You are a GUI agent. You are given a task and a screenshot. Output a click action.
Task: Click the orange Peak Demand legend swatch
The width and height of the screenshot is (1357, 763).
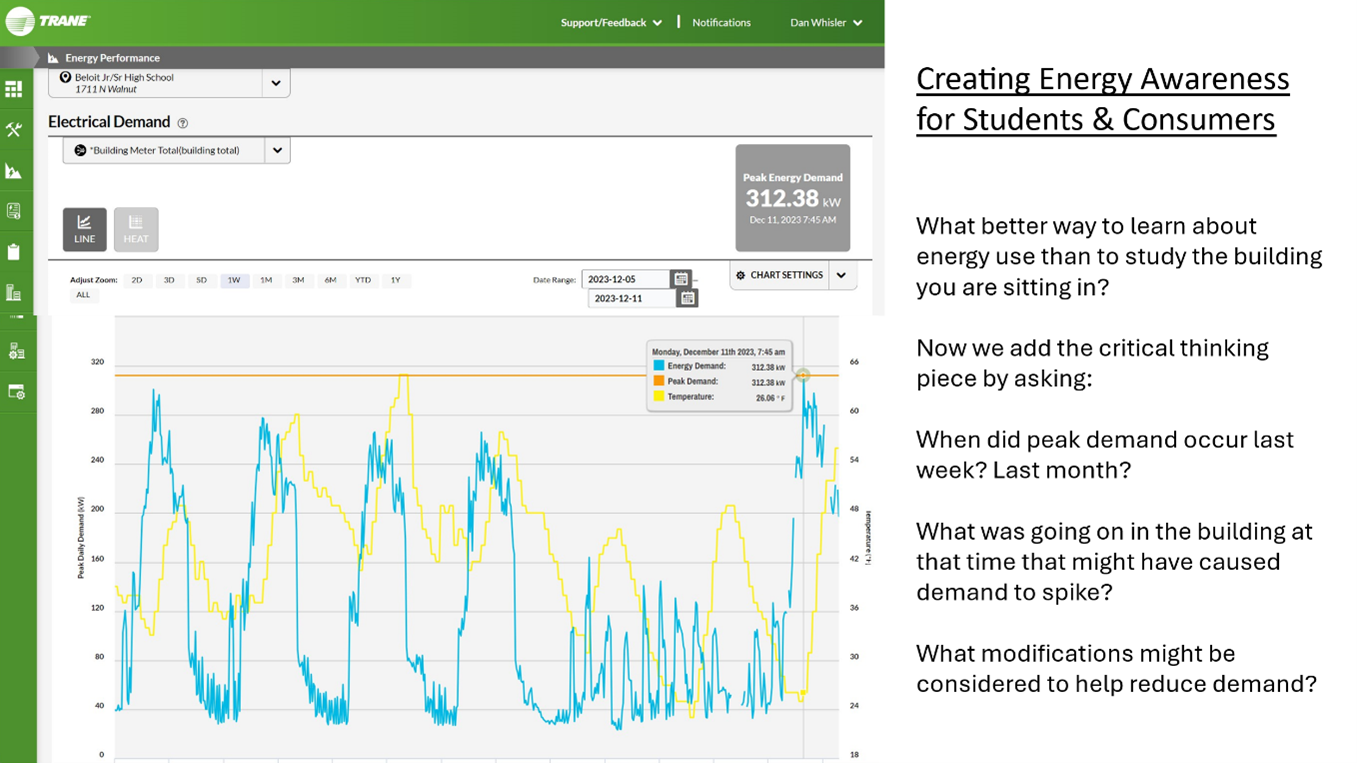pos(659,381)
